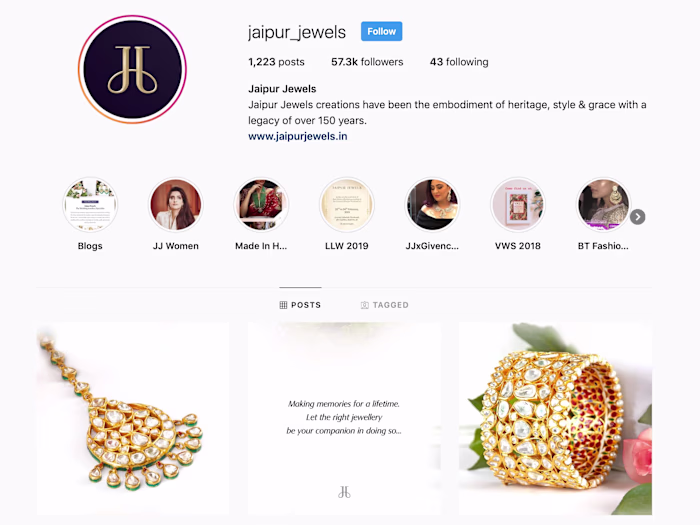Open the maang tikka jewellery post
This screenshot has height=525, width=700.
click(133, 419)
